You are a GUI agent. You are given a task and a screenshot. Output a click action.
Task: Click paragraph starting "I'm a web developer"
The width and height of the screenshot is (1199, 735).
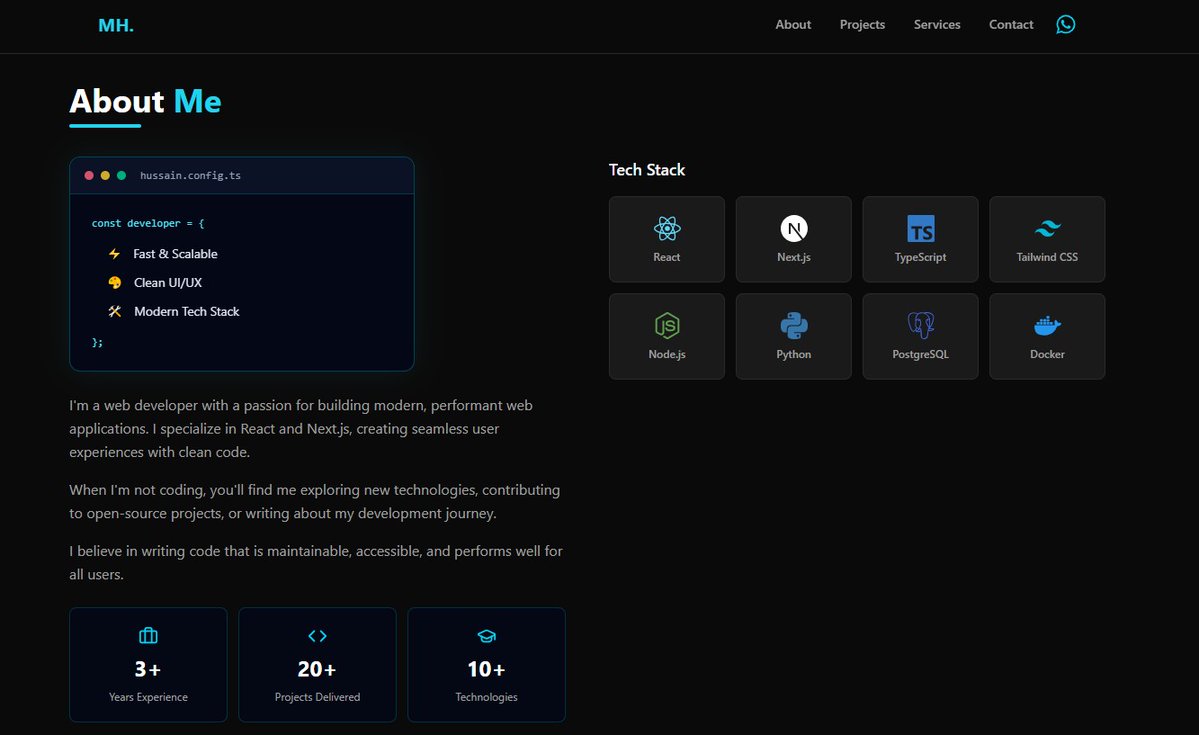[301, 428]
